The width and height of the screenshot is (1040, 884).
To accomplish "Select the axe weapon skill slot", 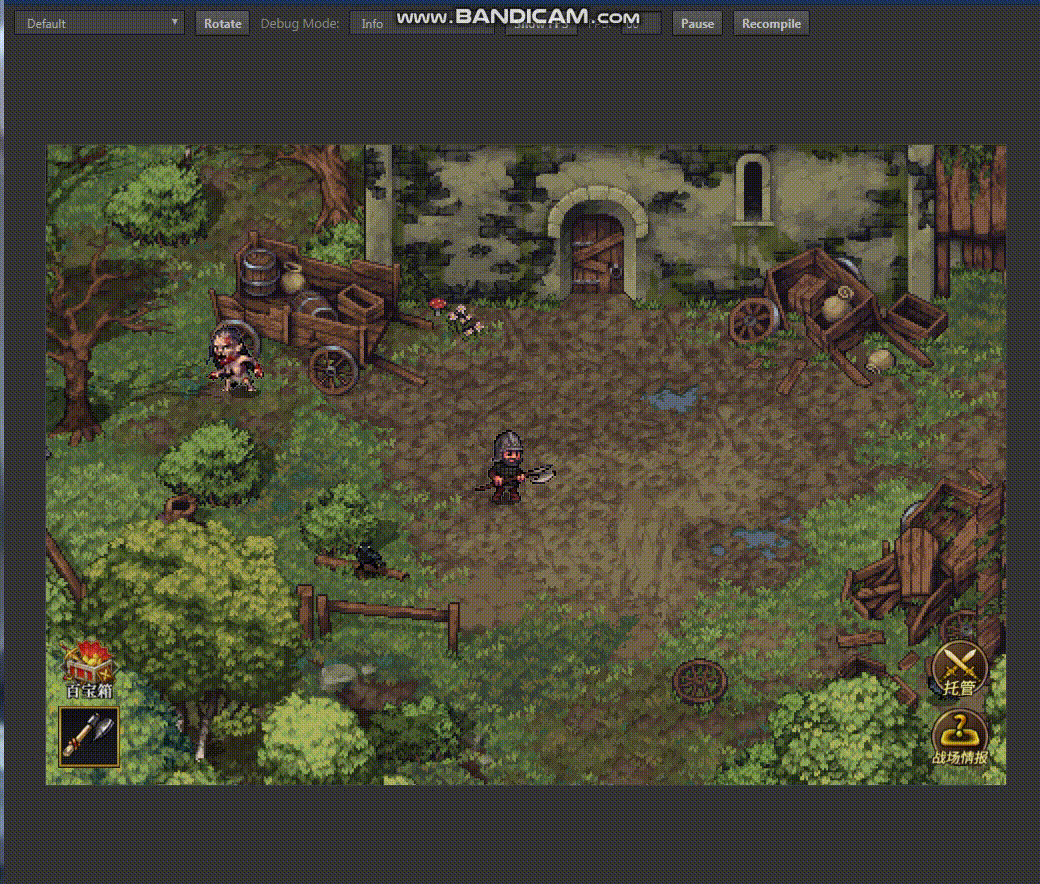I will (89, 737).
